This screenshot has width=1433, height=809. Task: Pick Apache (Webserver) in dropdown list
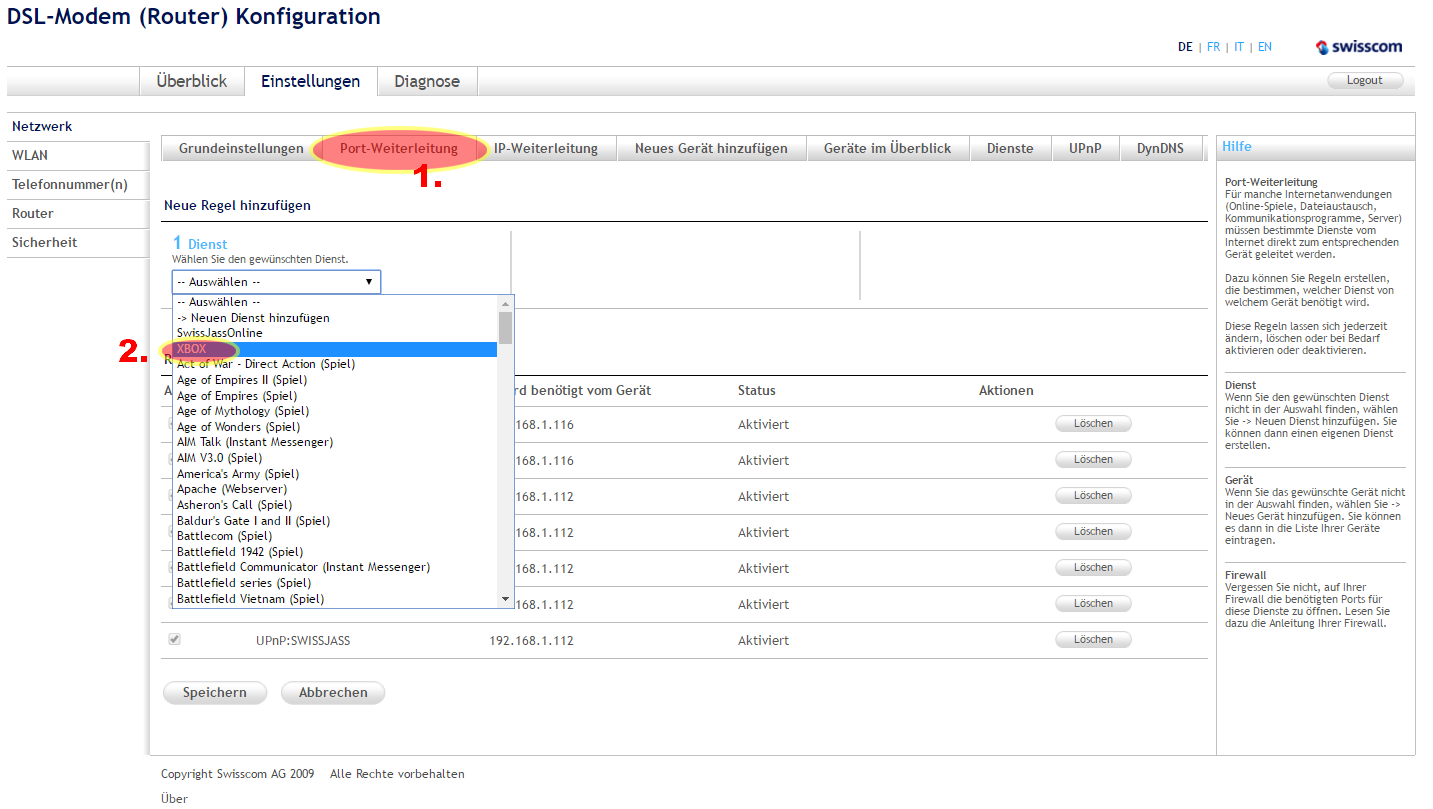click(232, 489)
